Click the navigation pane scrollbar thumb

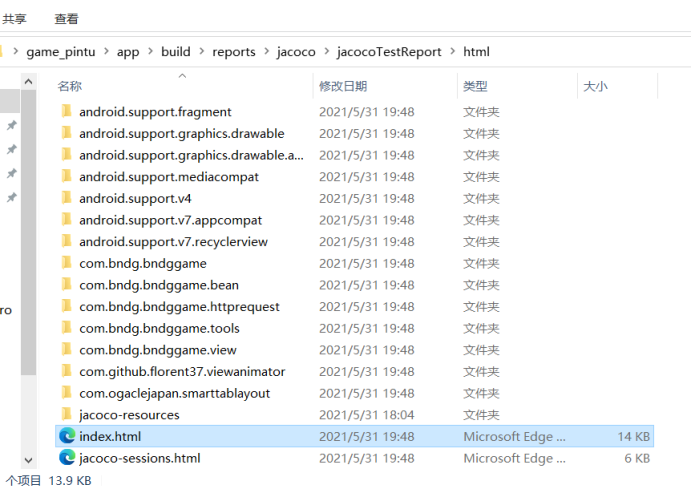click(28, 232)
